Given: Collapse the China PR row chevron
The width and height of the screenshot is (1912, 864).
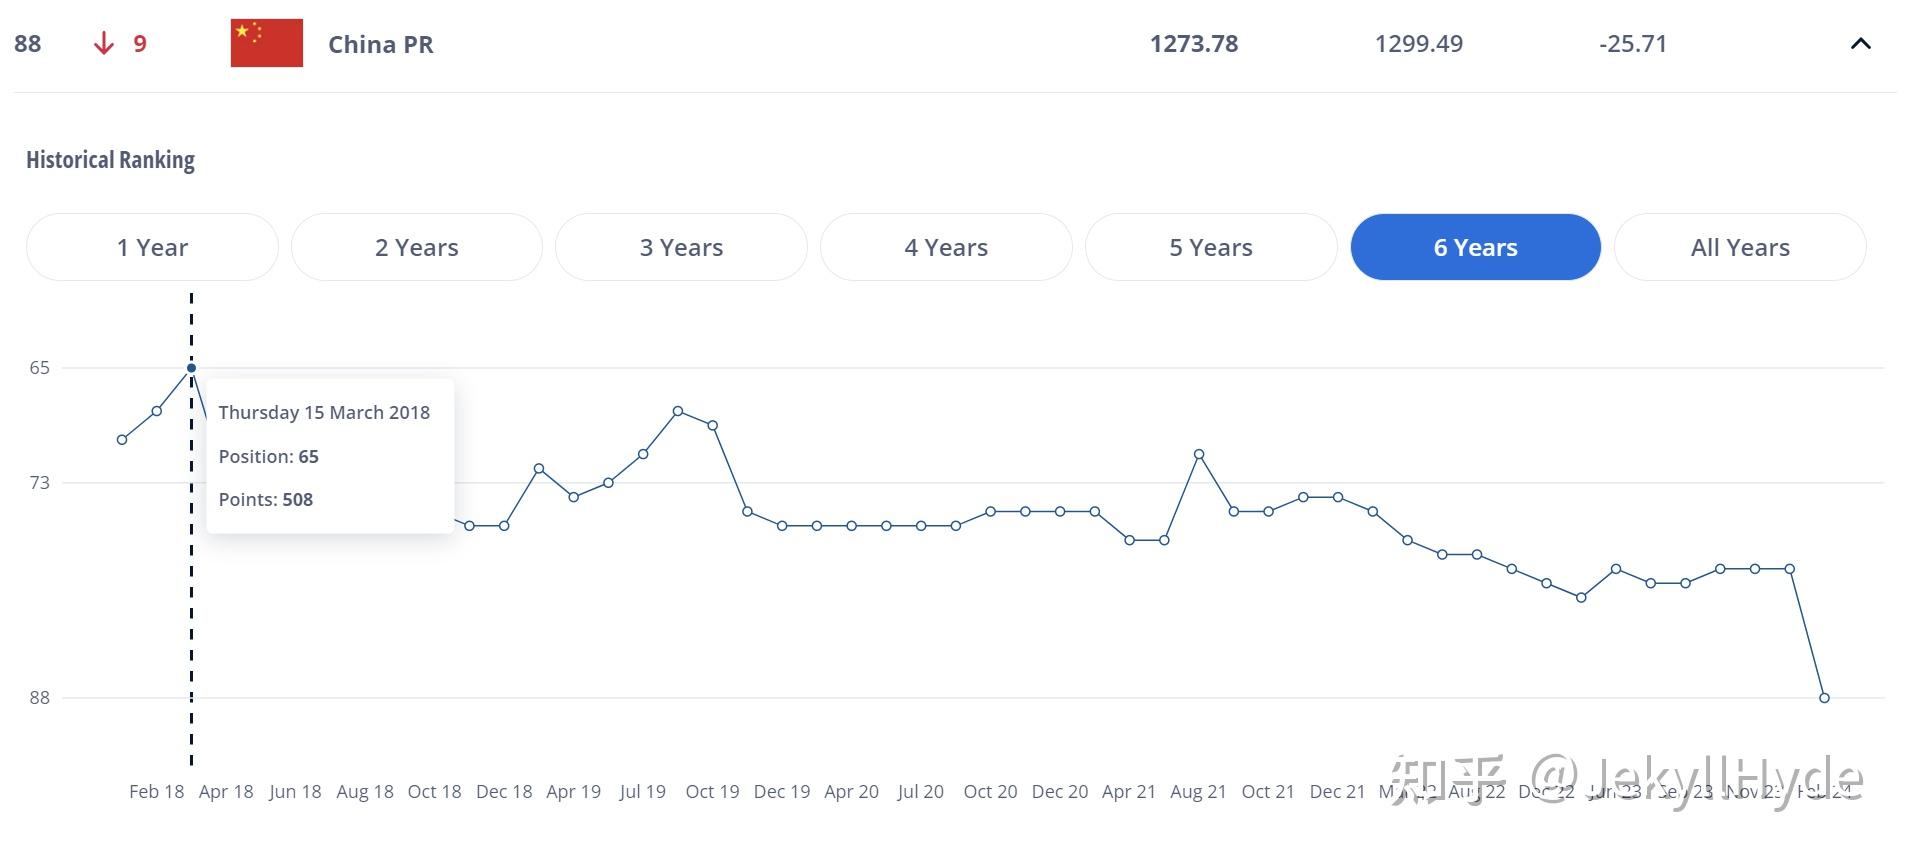Looking at the screenshot, I should [x=1860, y=44].
